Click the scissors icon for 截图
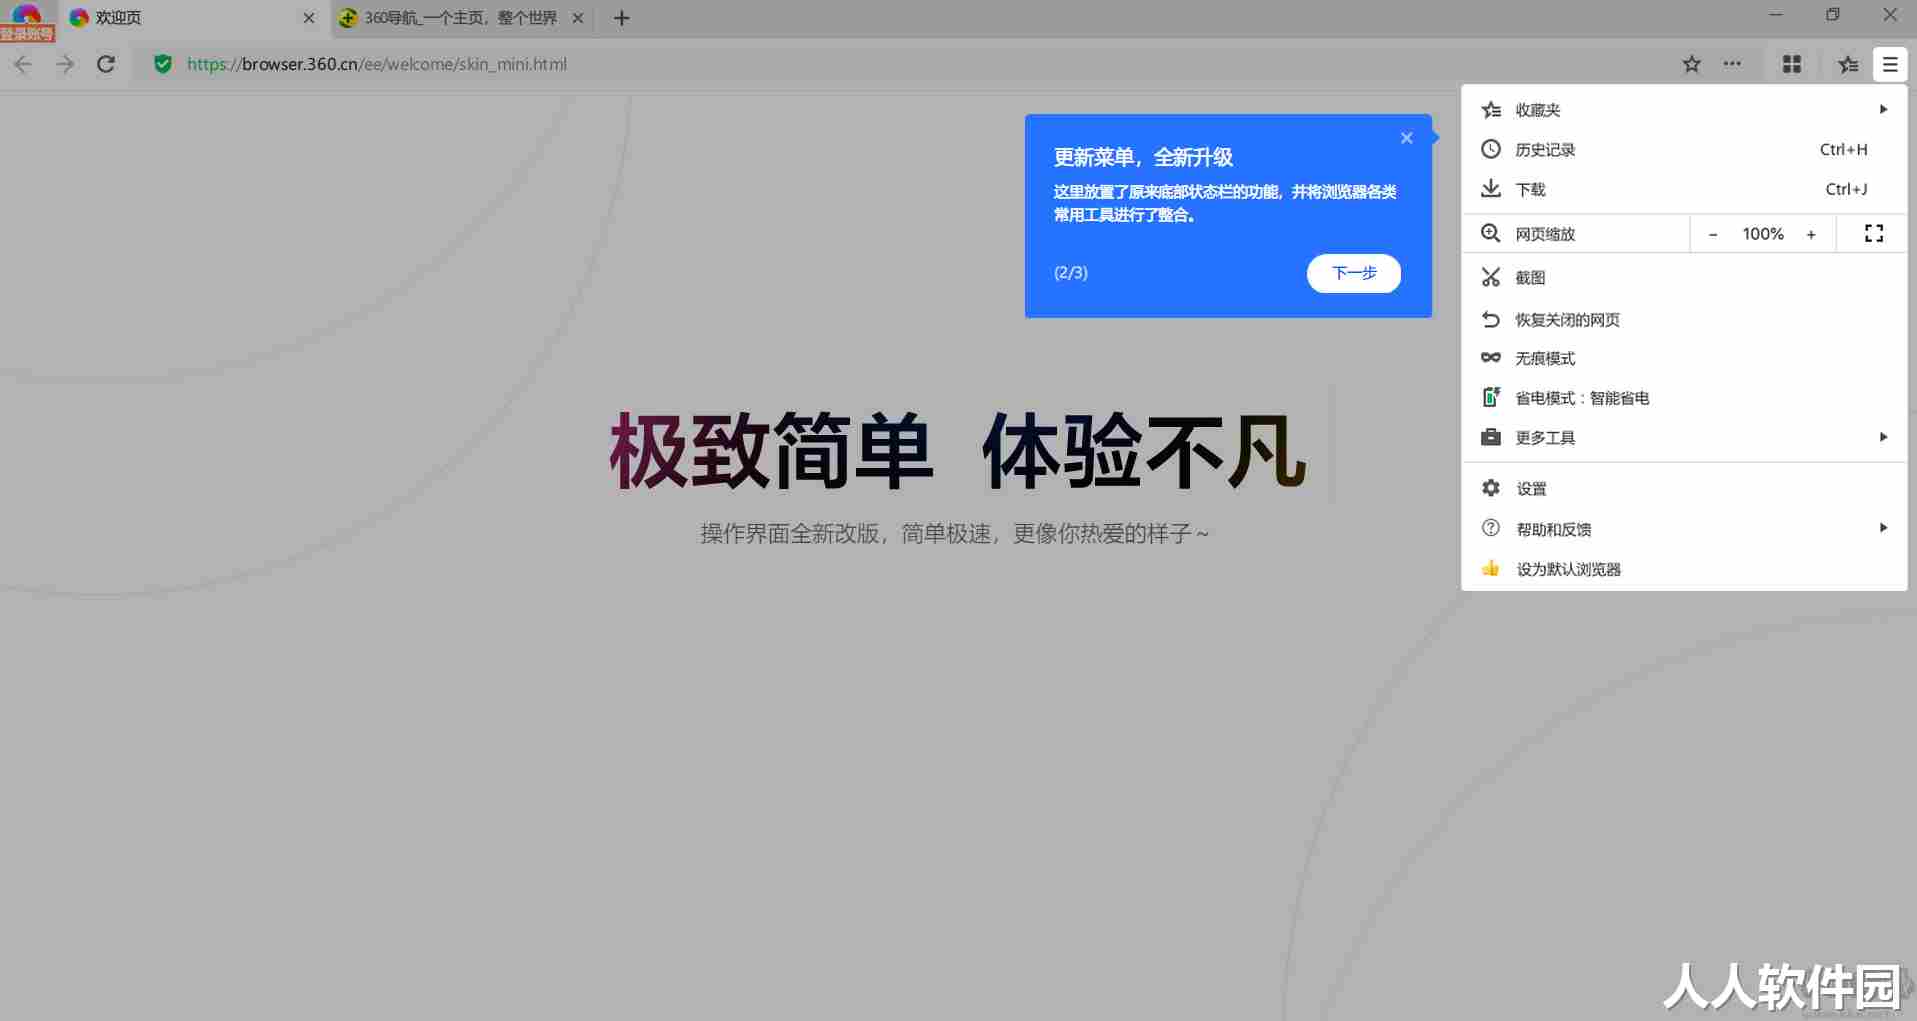Screen dimensions: 1917x1021 pyautogui.click(x=1491, y=277)
